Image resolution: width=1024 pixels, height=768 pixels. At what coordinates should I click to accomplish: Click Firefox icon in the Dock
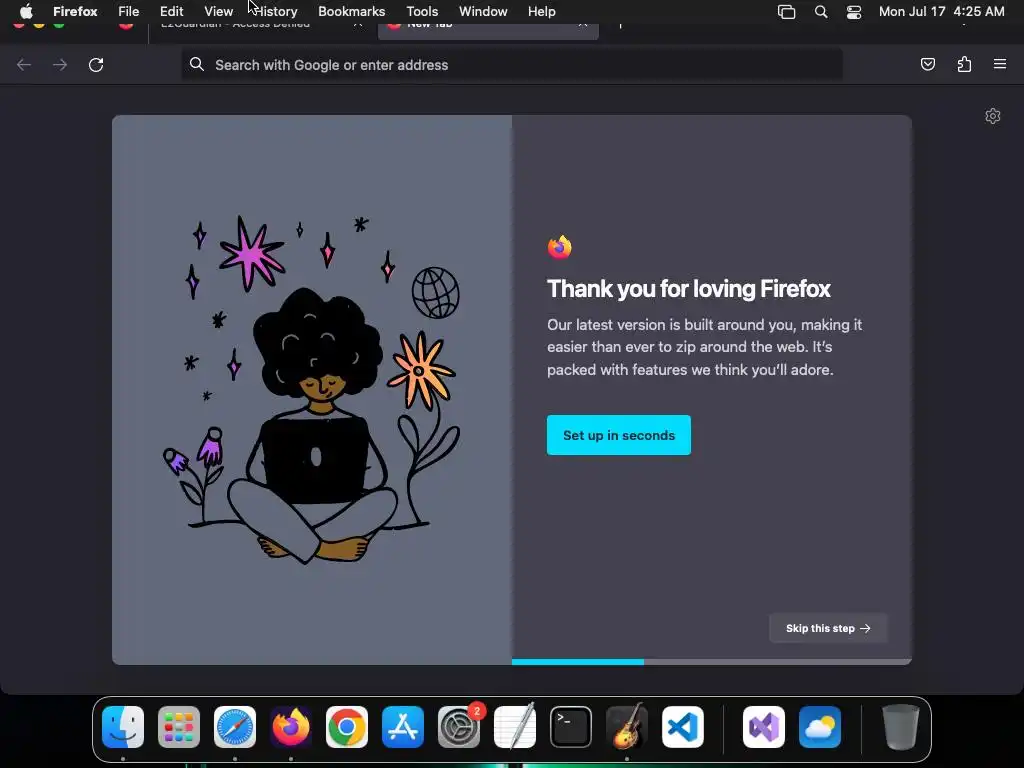[291, 727]
